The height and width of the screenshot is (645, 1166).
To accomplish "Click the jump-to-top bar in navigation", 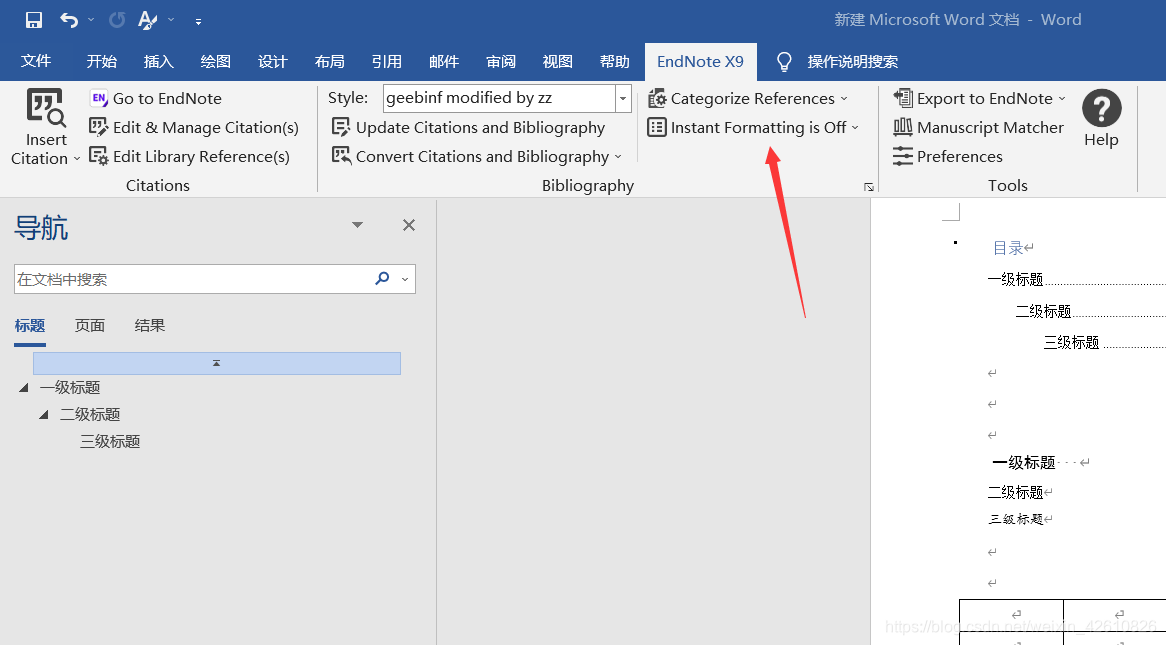I will 216,363.
